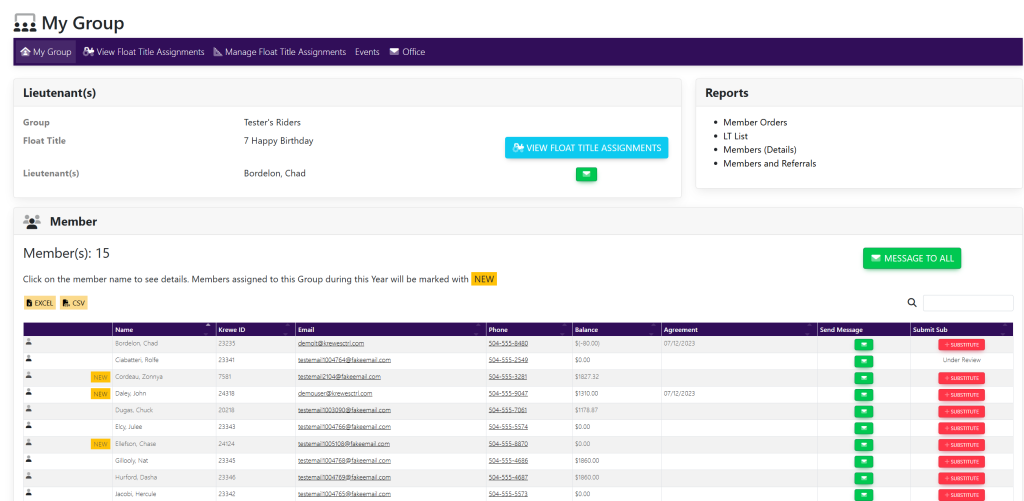Click the person icon beside Daley, John
Image resolution: width=1024 pixels, height=501 pixels.
tap(29, 393)
